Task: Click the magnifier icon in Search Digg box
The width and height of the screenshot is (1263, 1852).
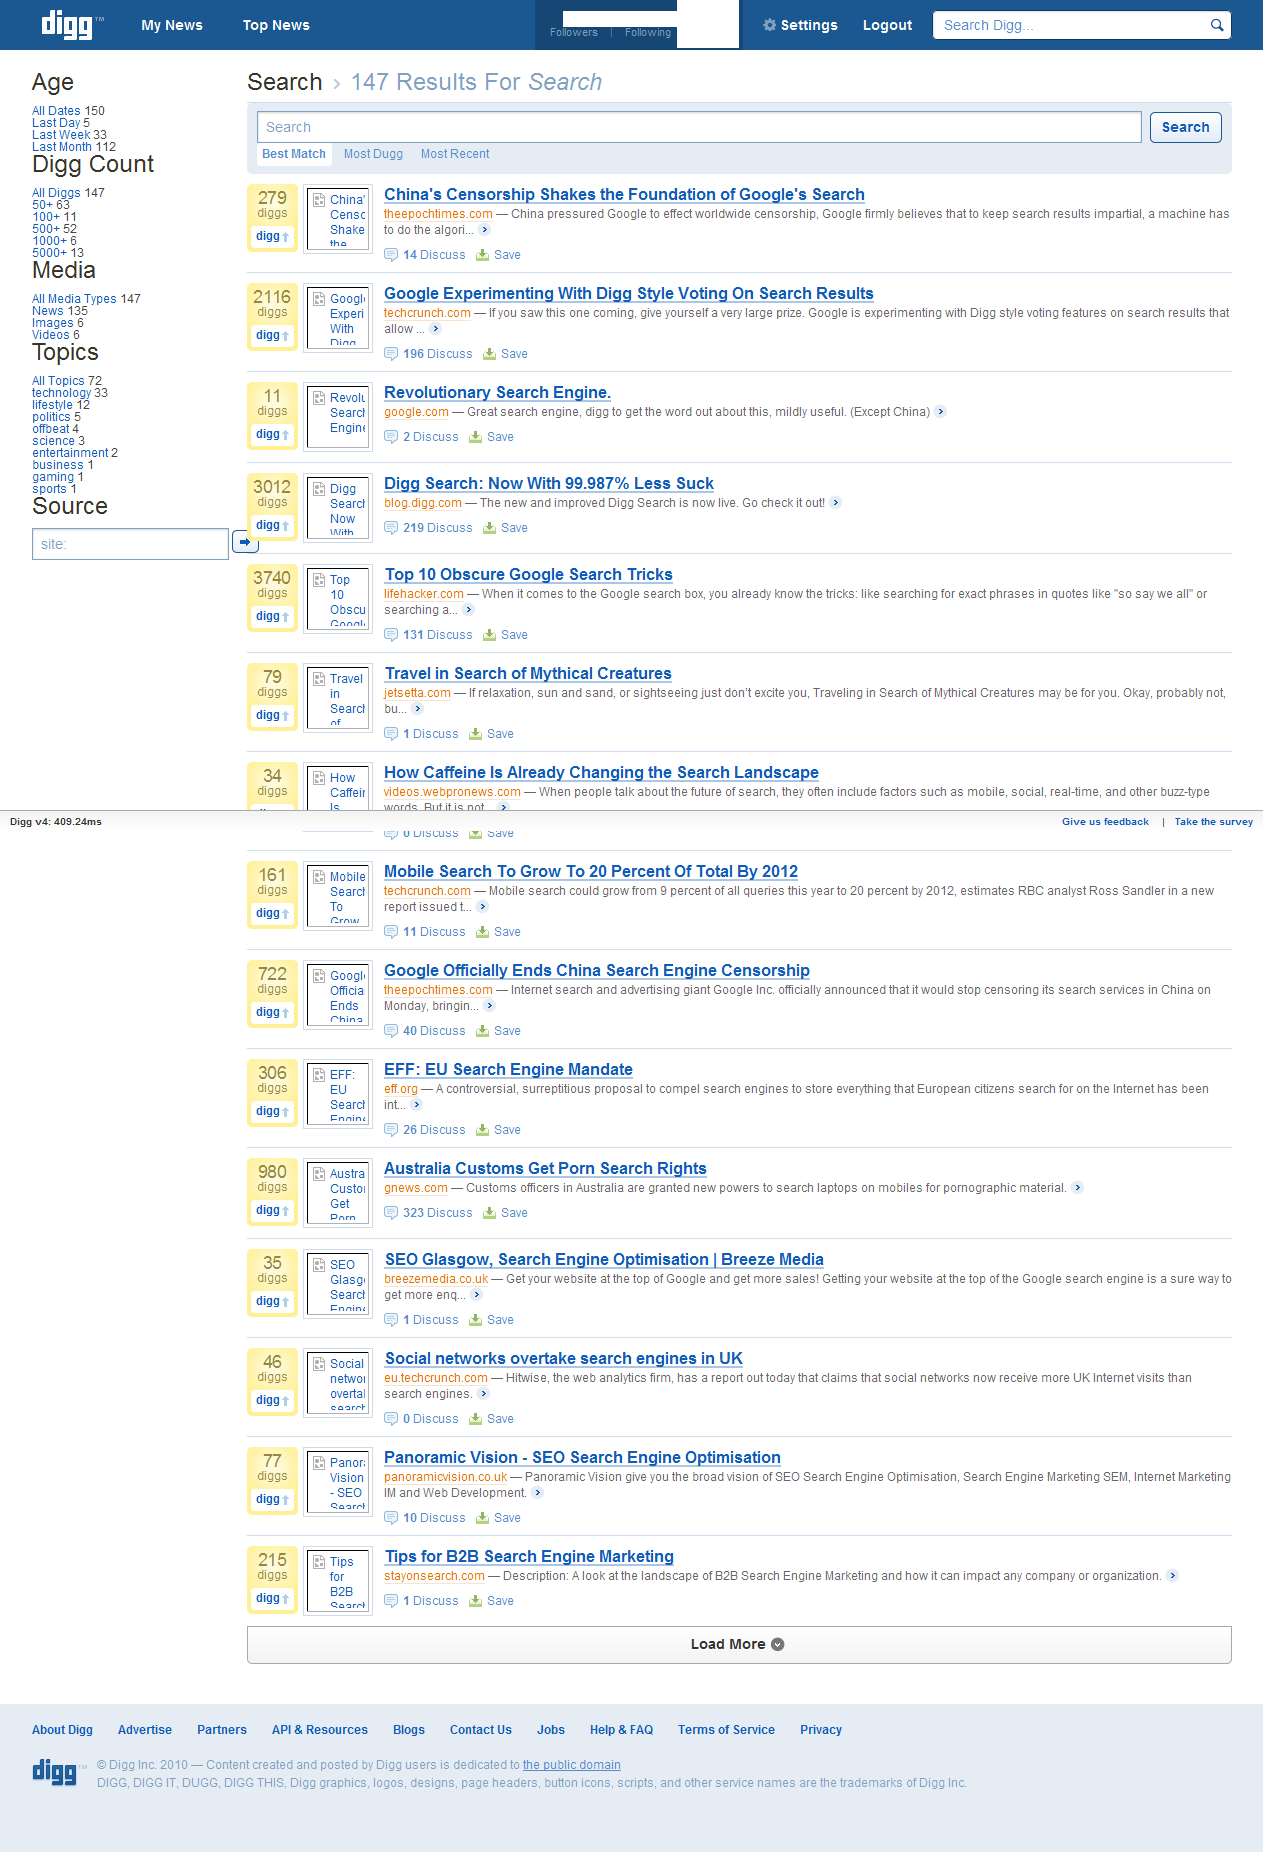Action: [1217, 25]
